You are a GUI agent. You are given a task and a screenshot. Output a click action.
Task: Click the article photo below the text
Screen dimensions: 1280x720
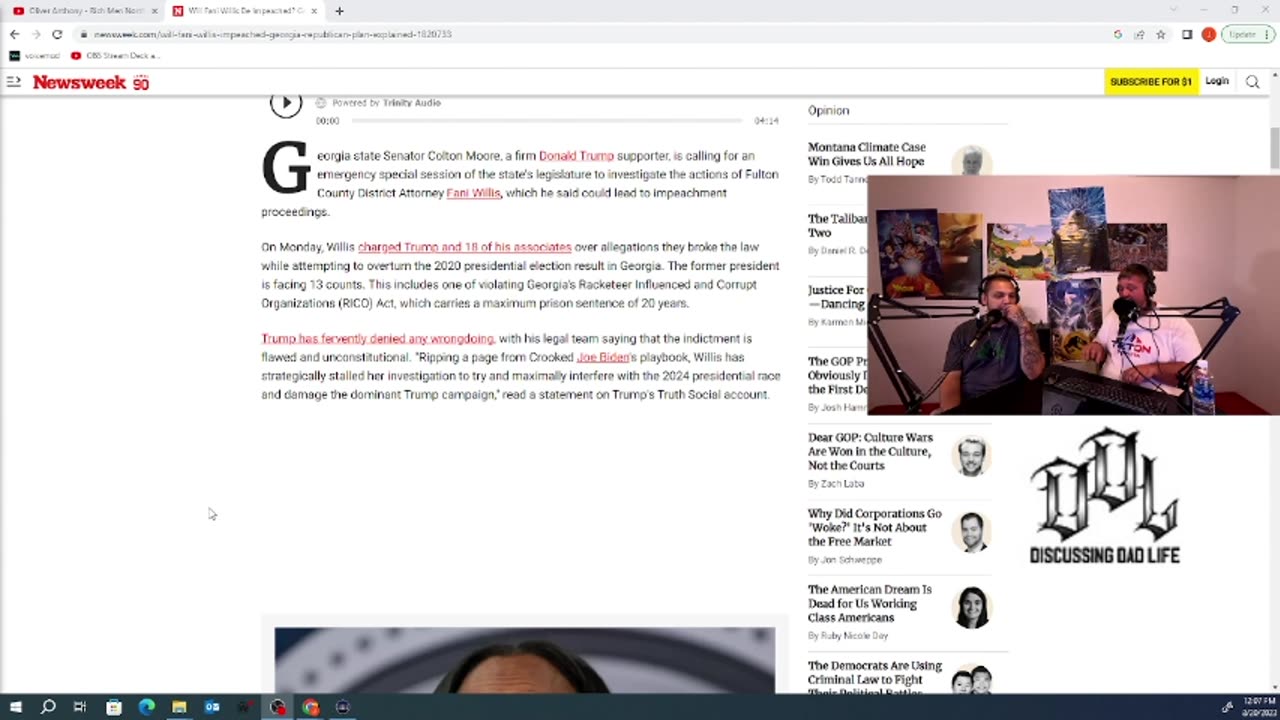(525, 660)
